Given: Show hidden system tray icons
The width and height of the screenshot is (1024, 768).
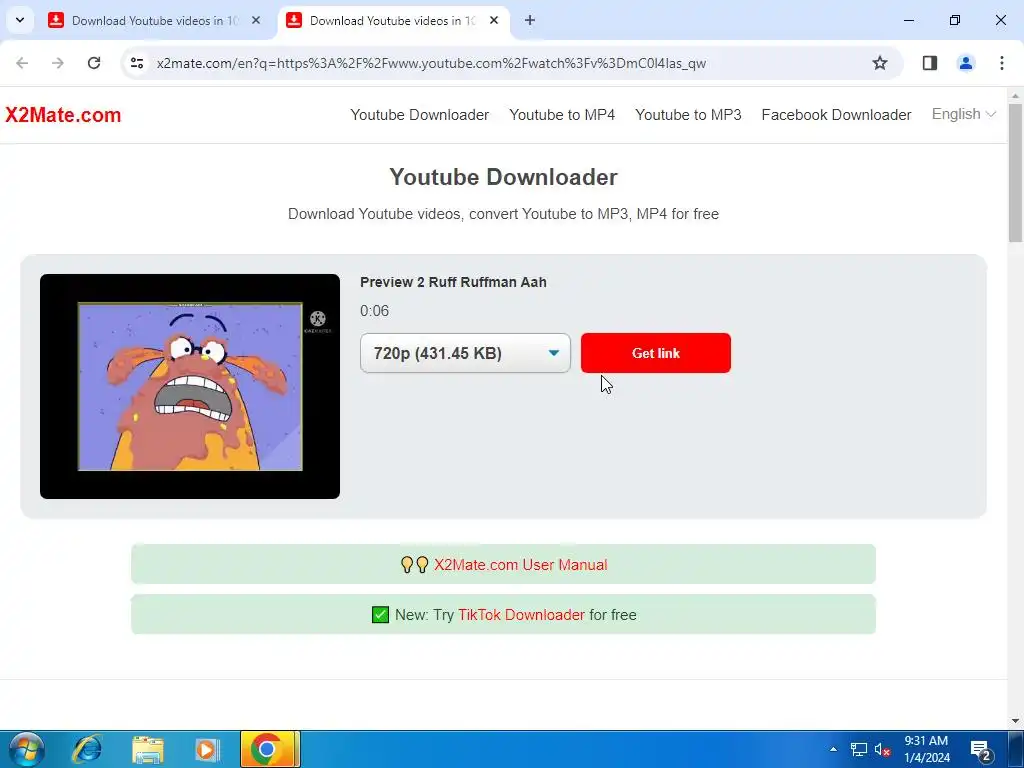Looking at the screenshot, I should click(x=833, y=749).
